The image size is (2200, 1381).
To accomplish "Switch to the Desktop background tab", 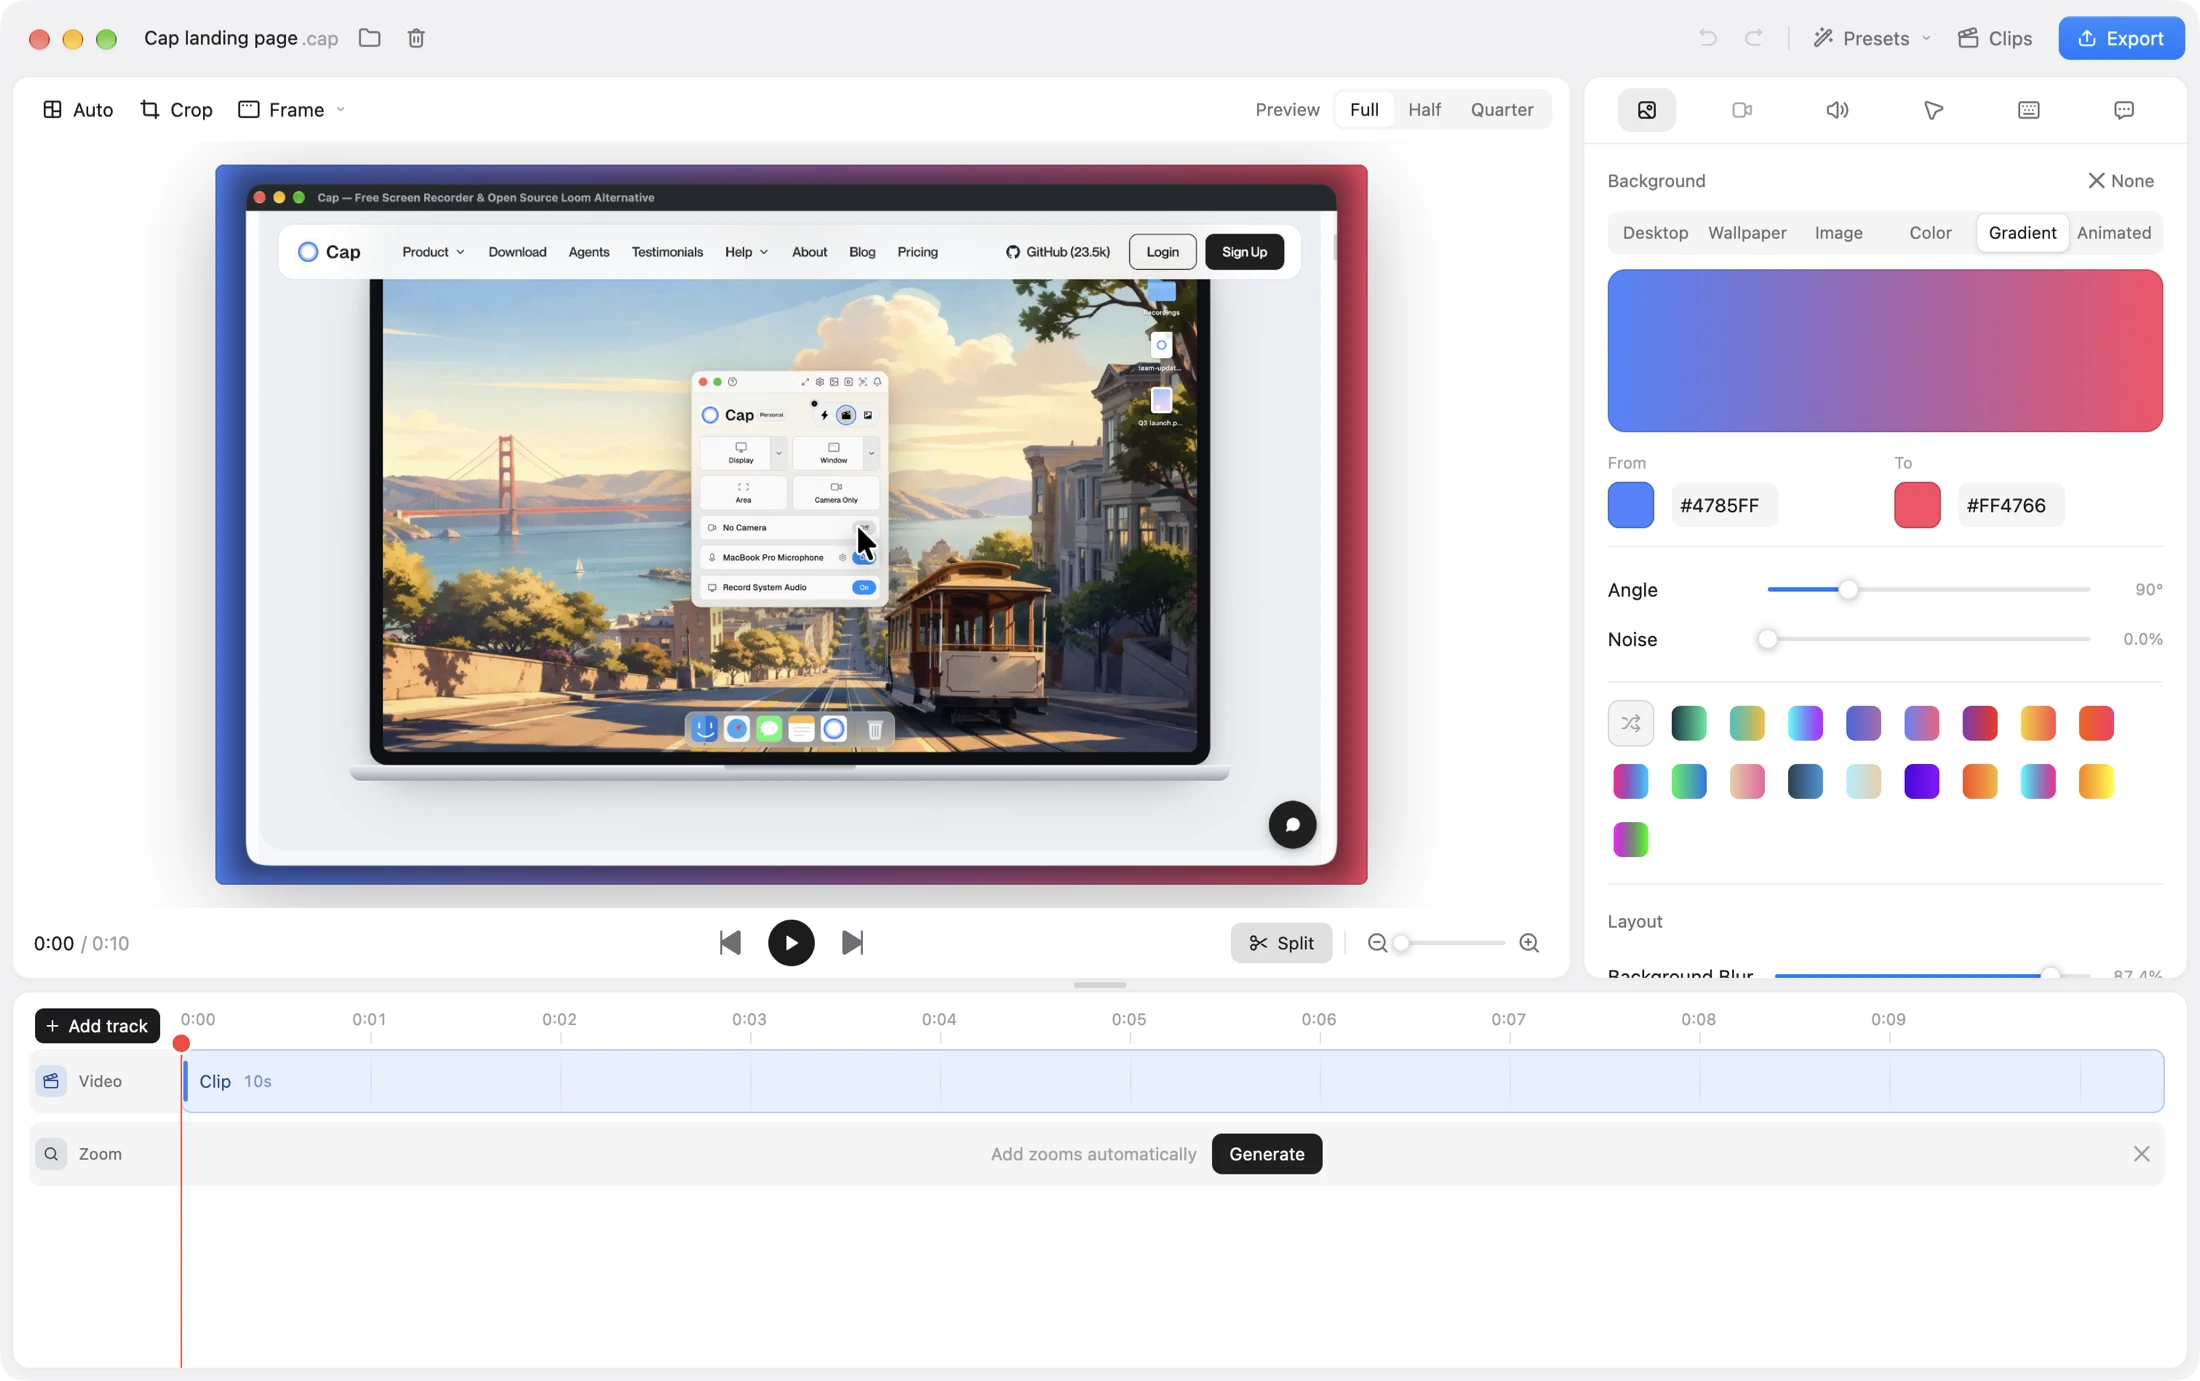I will pyautogui.click(x=1655, y=233).
